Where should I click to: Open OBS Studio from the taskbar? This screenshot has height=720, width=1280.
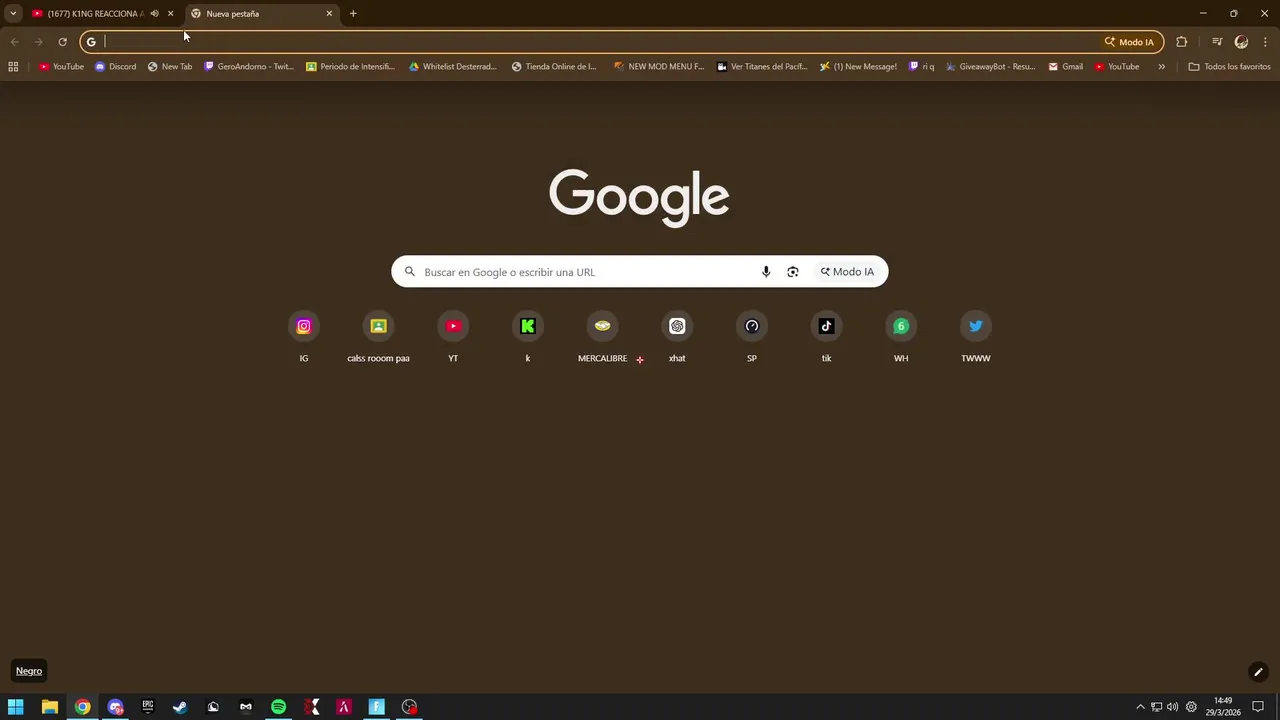point(409,707)
